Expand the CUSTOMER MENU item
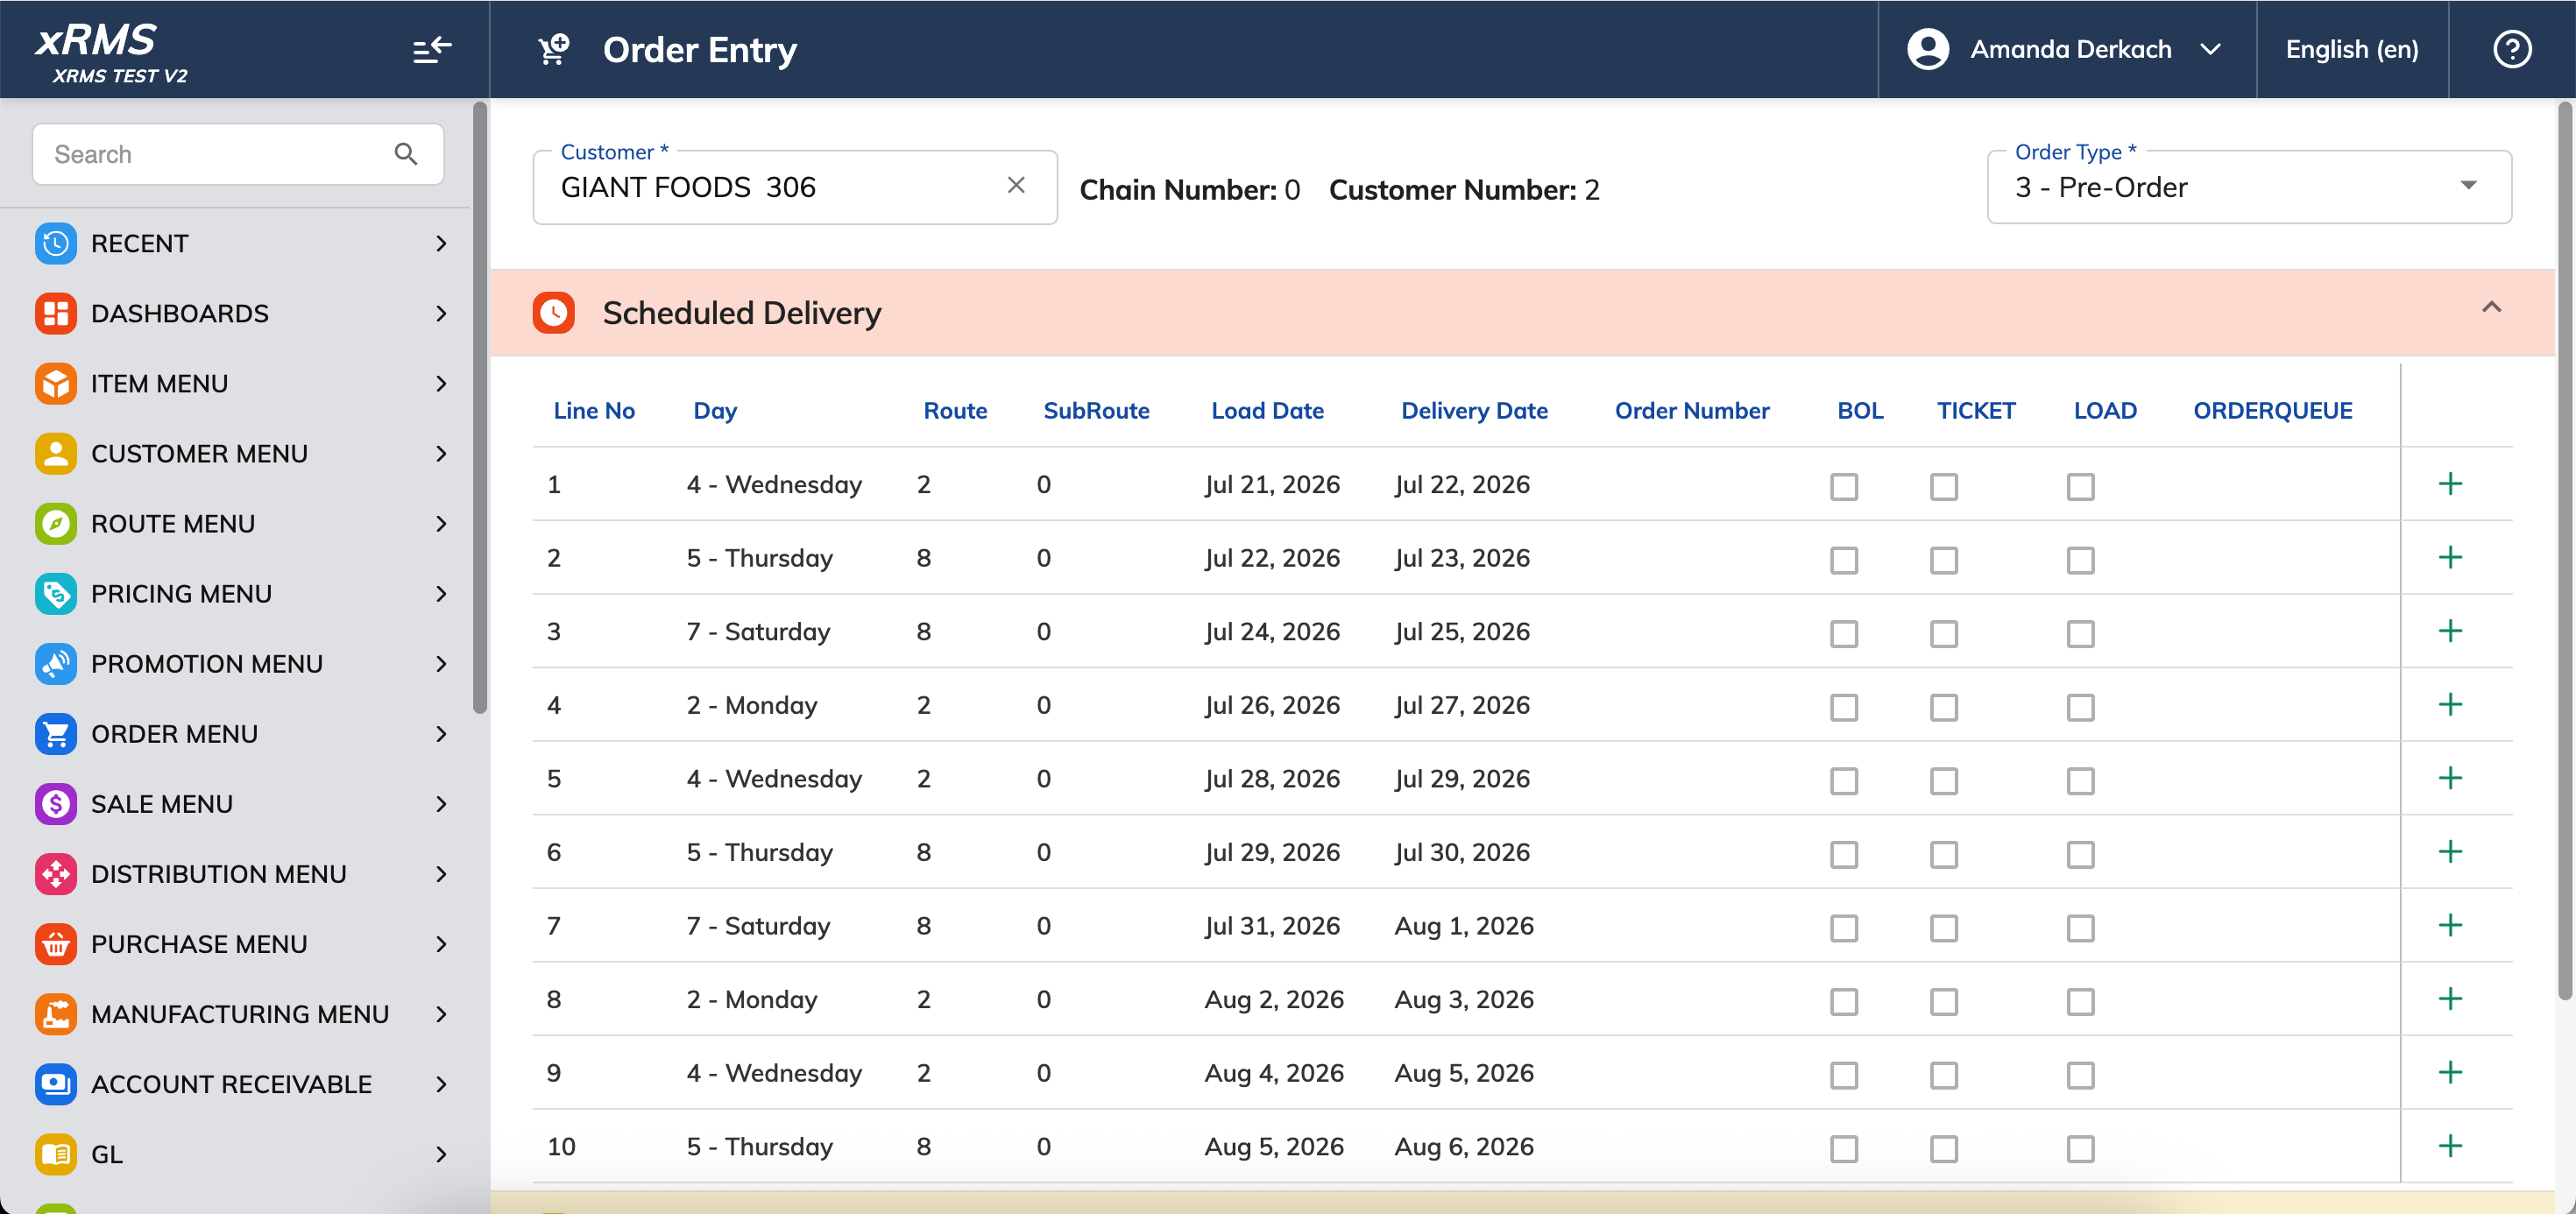This screenshot has height=1214, width=2576. (x=240, y=453)
